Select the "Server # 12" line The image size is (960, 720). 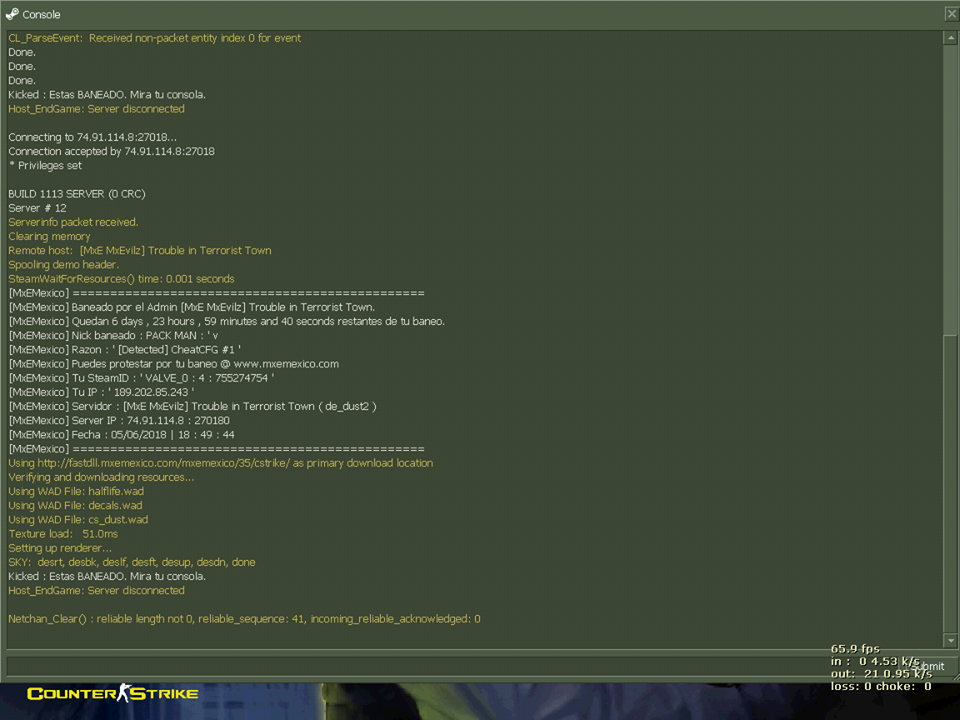37,208
